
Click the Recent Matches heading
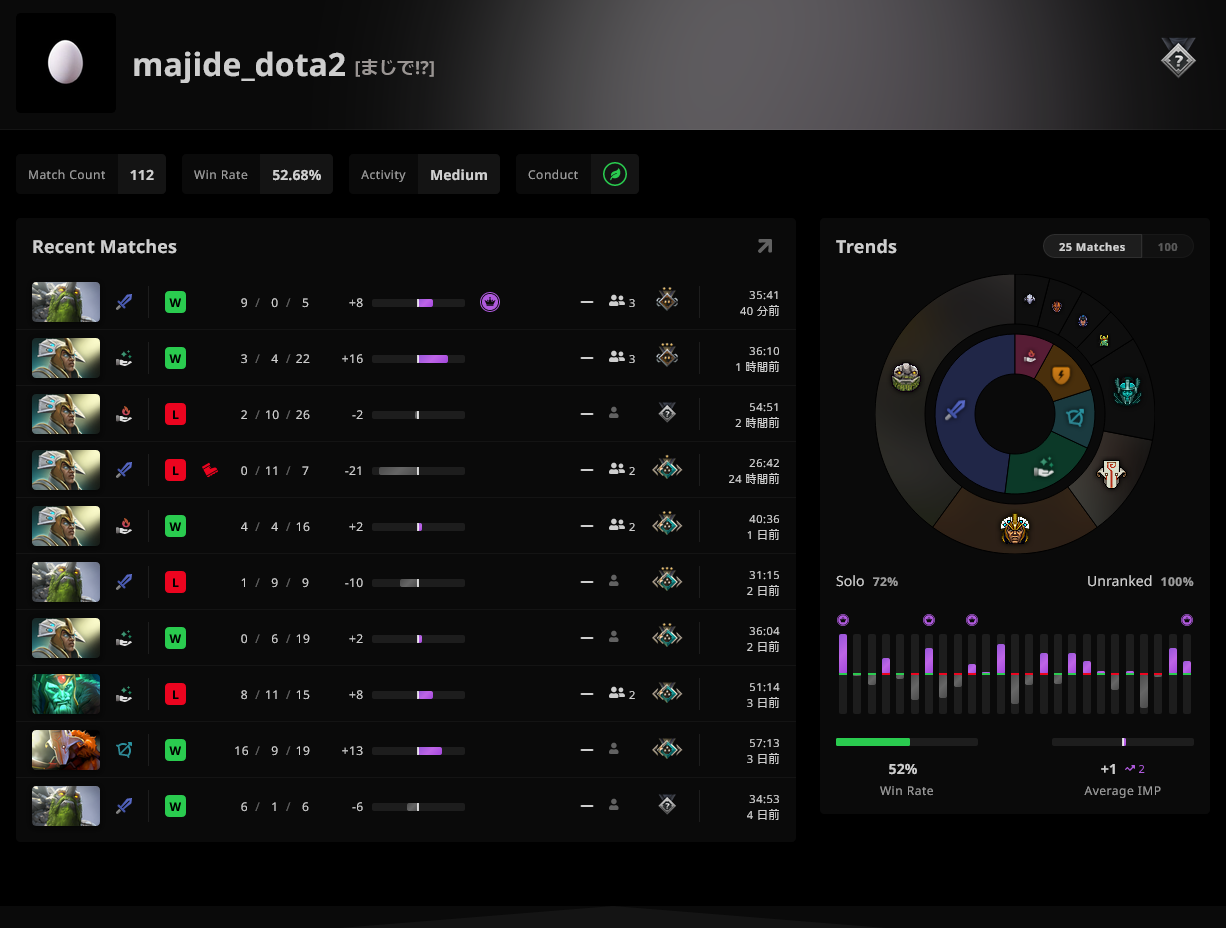104,247
